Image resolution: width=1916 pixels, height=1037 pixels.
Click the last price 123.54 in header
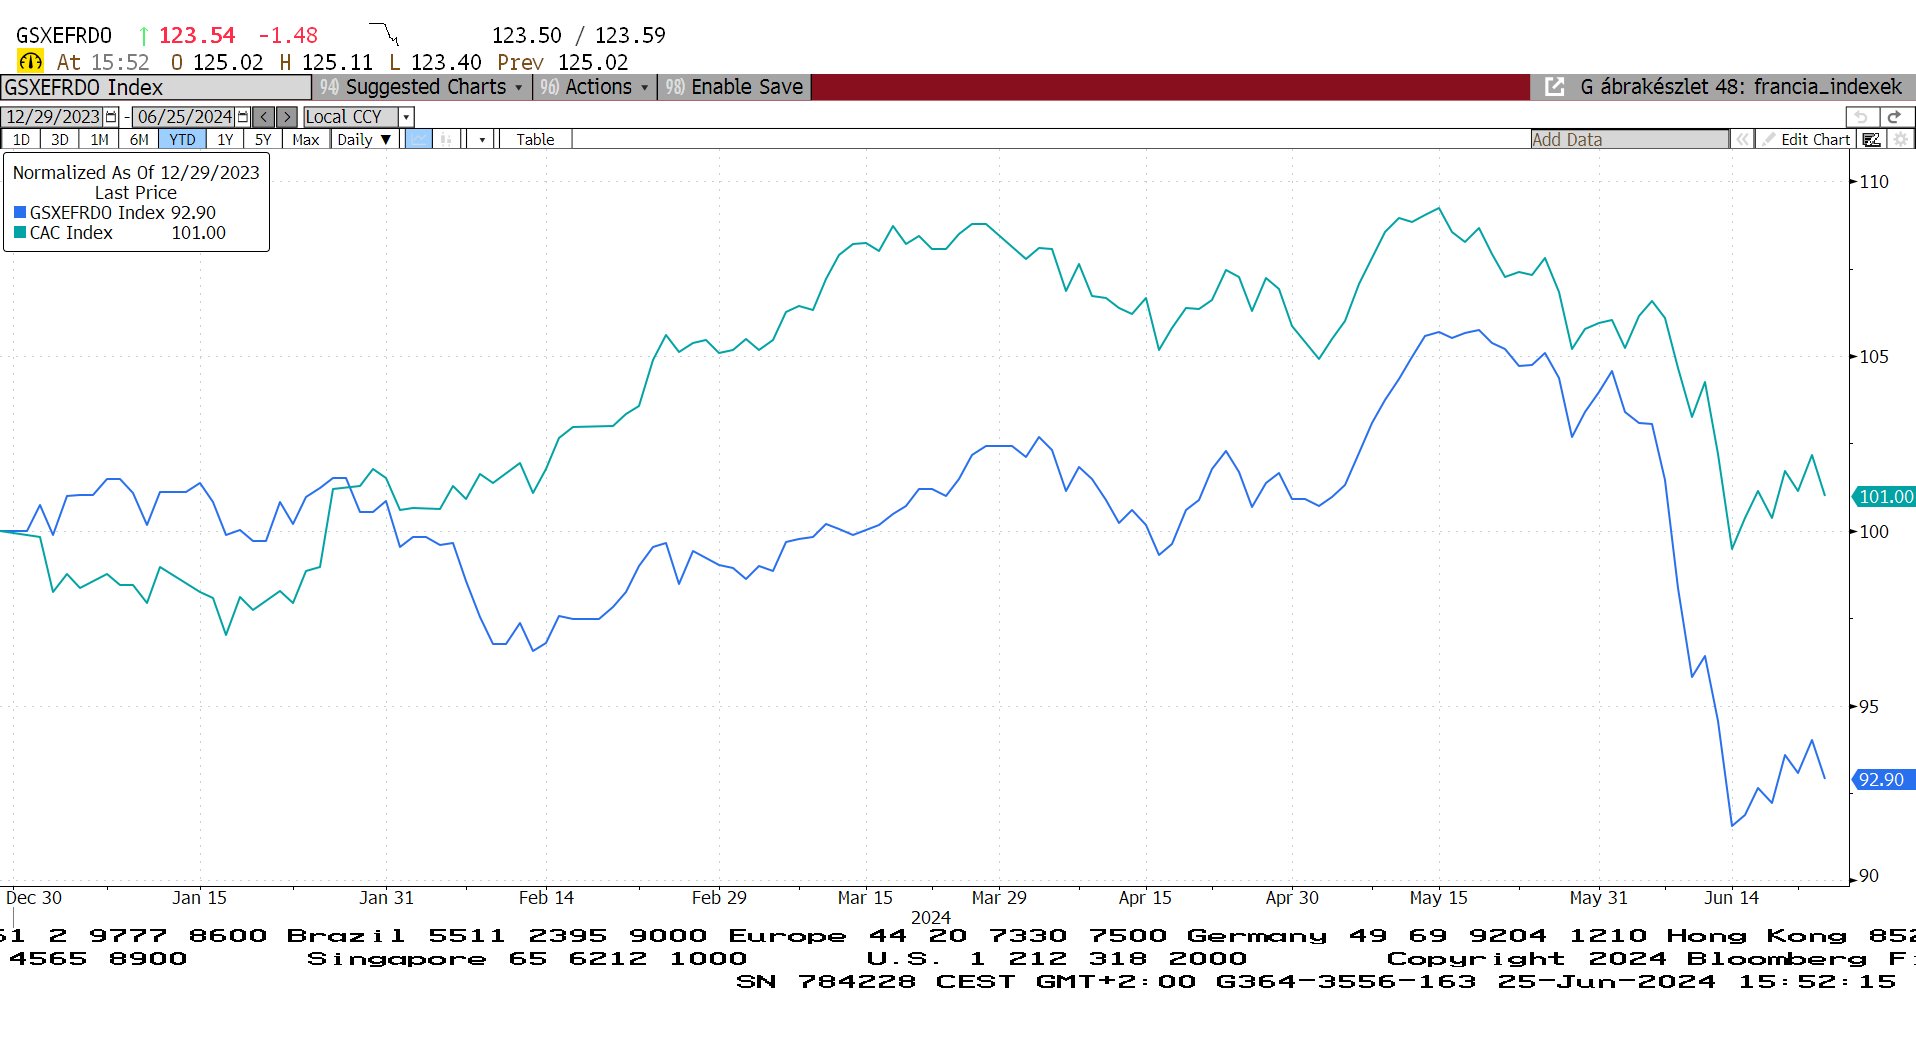[197, 35]
